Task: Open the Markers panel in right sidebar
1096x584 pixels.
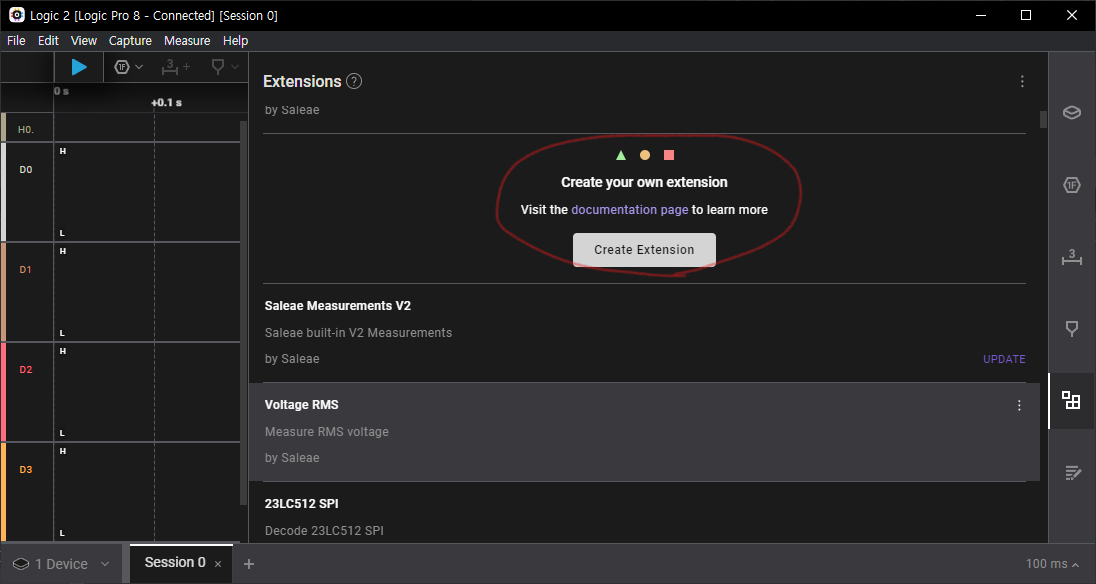Action: click(1072, 329)
